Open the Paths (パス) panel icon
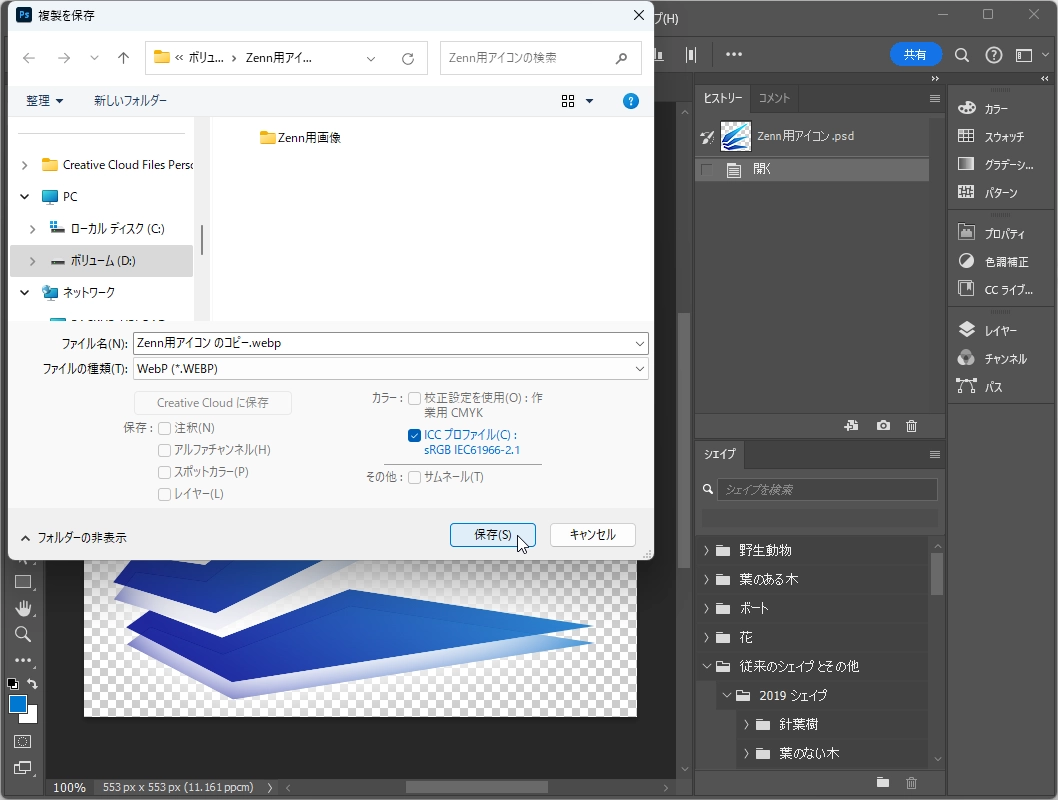 coord(966,386)
